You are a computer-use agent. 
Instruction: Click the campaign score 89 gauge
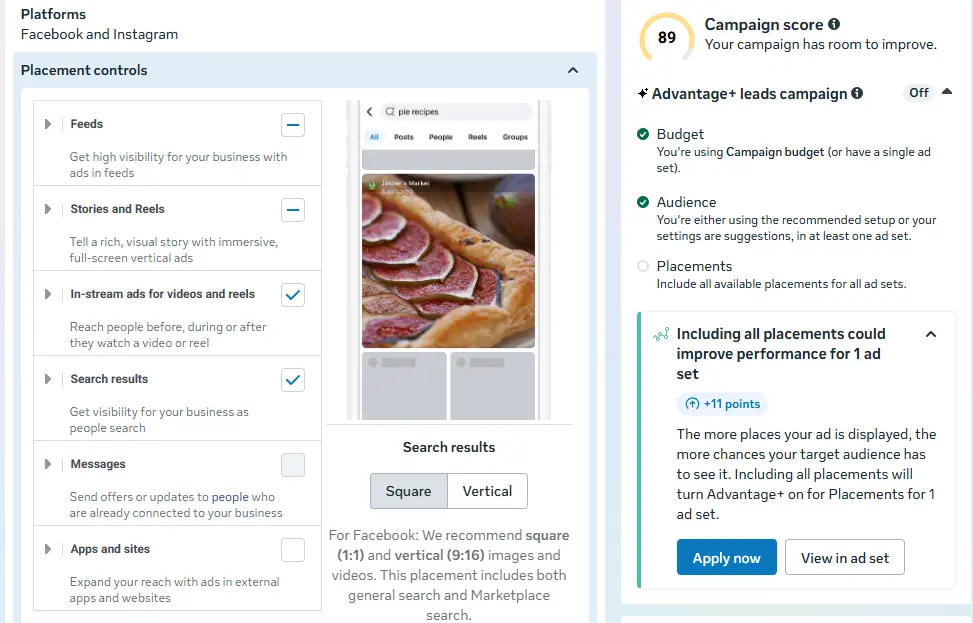[x=666, y=38]
